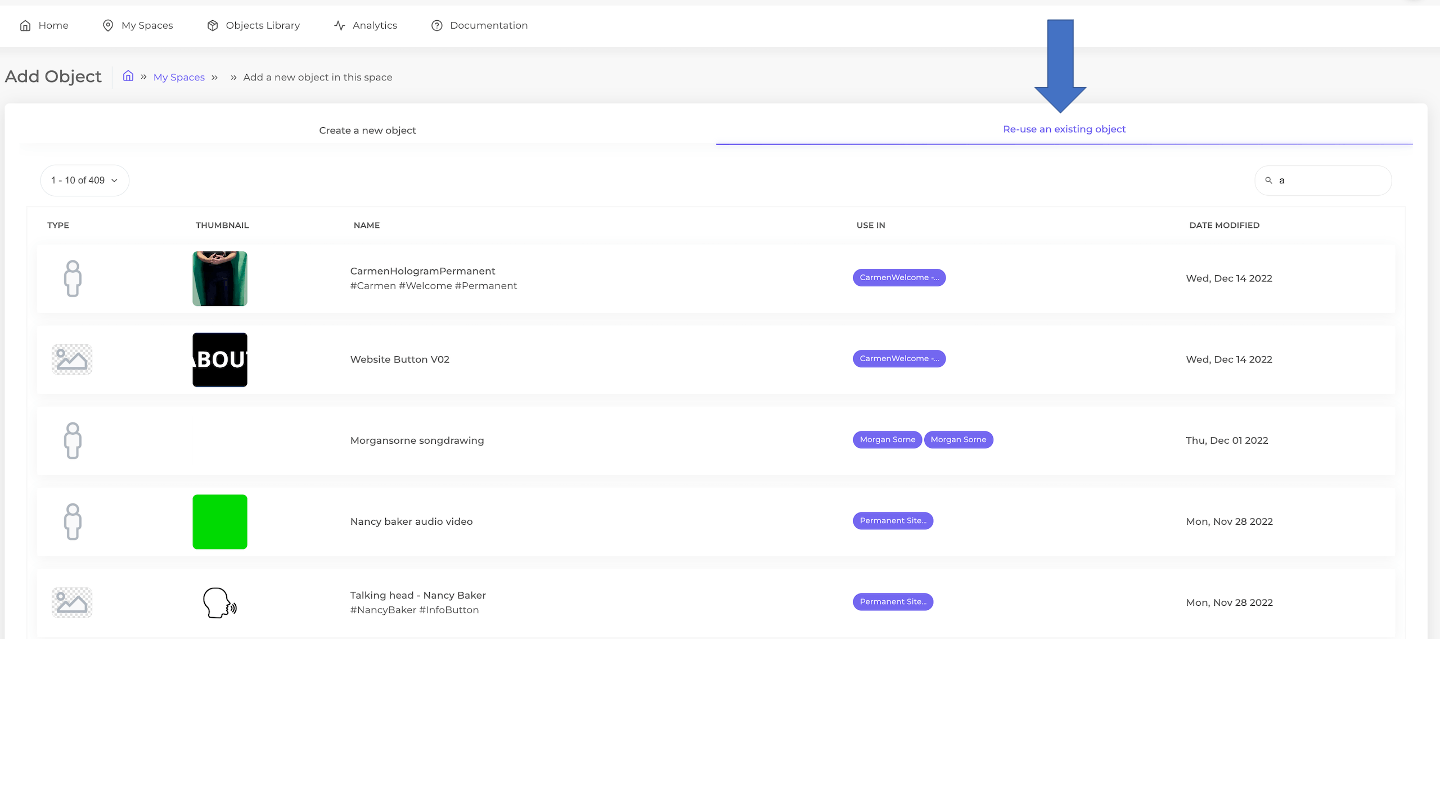Click the Objects Library cube icon
Screen dimensions: 1440x810
pos(213,26)
